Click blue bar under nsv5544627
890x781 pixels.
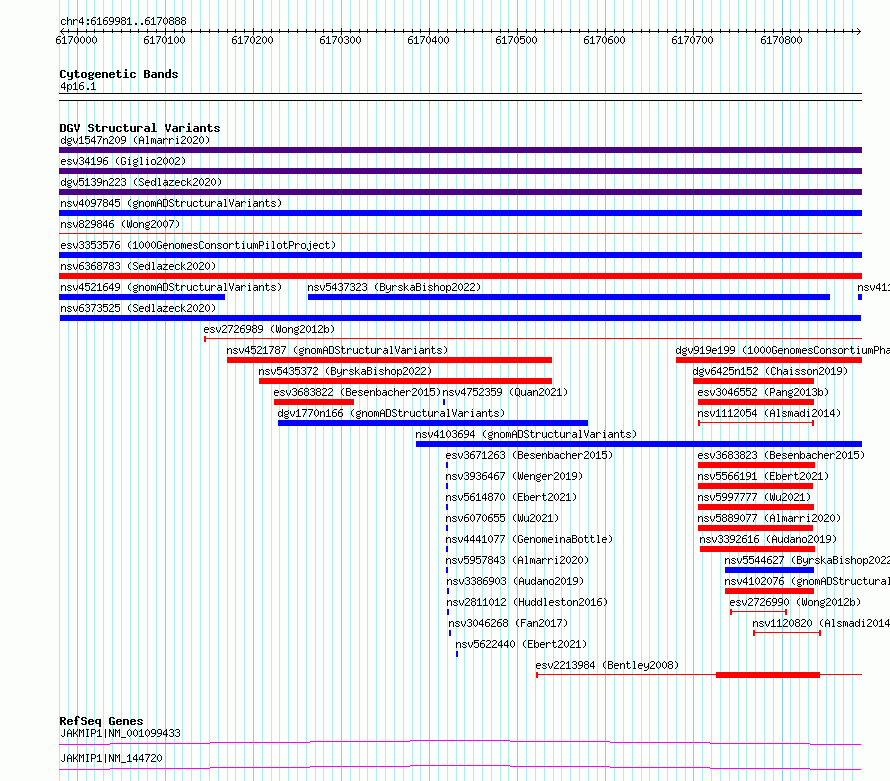769,570
